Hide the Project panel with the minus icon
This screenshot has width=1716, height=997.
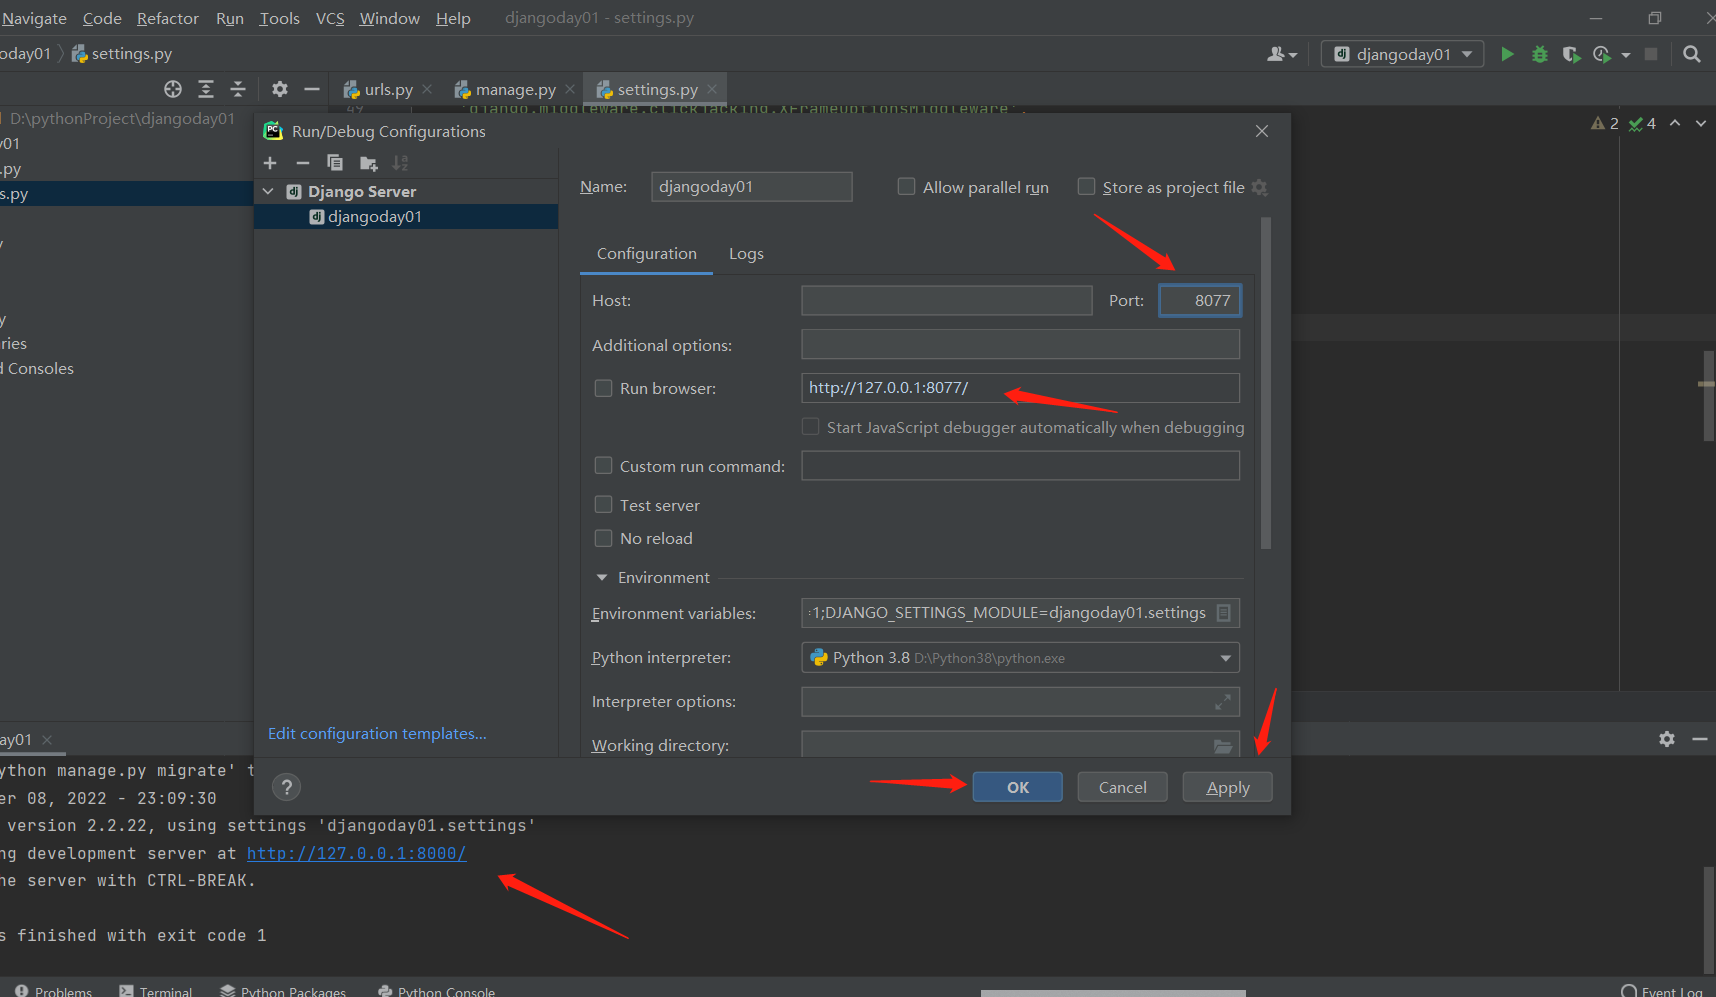pyautogui.click(x=312, y=89)
